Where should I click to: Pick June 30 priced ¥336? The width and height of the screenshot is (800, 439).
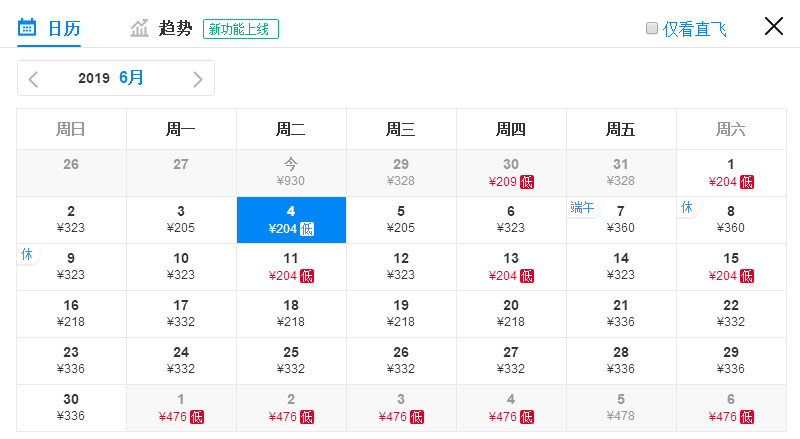(71, 408)
